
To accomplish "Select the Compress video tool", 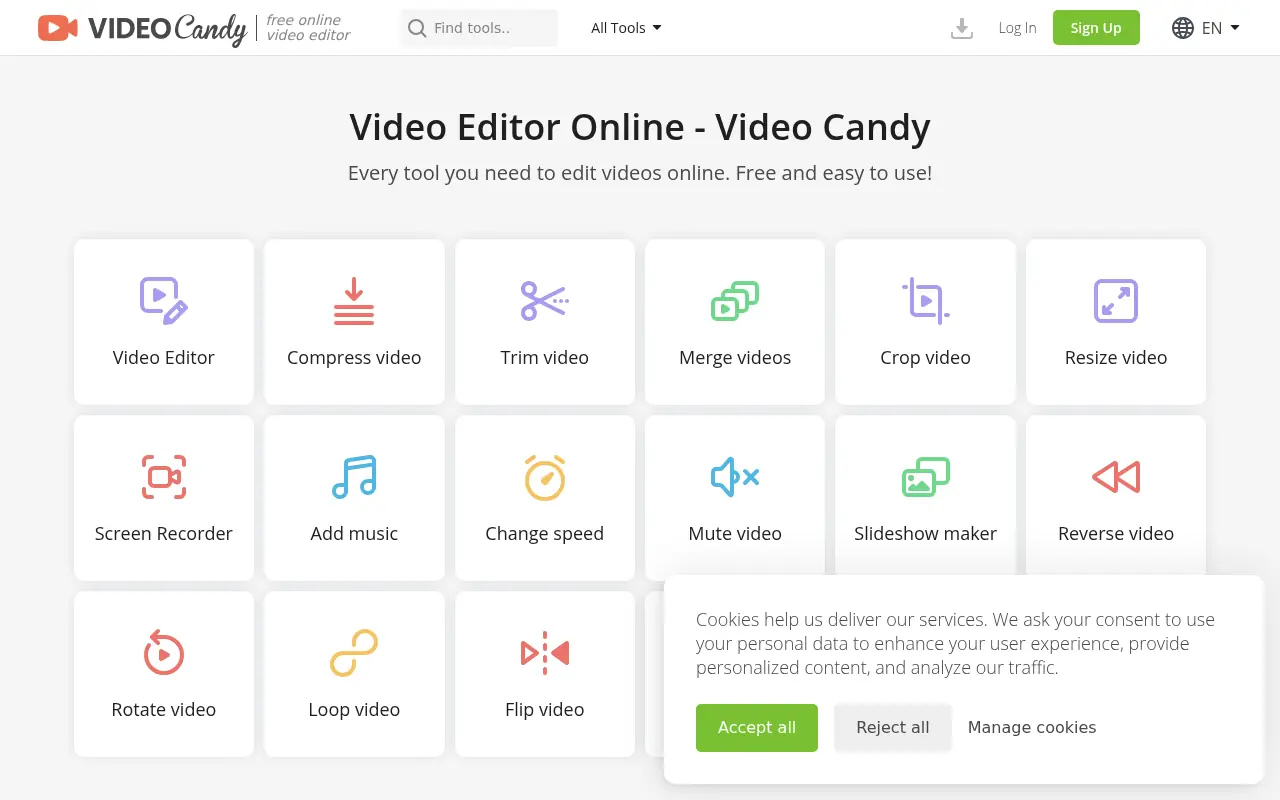I will 354,322.
